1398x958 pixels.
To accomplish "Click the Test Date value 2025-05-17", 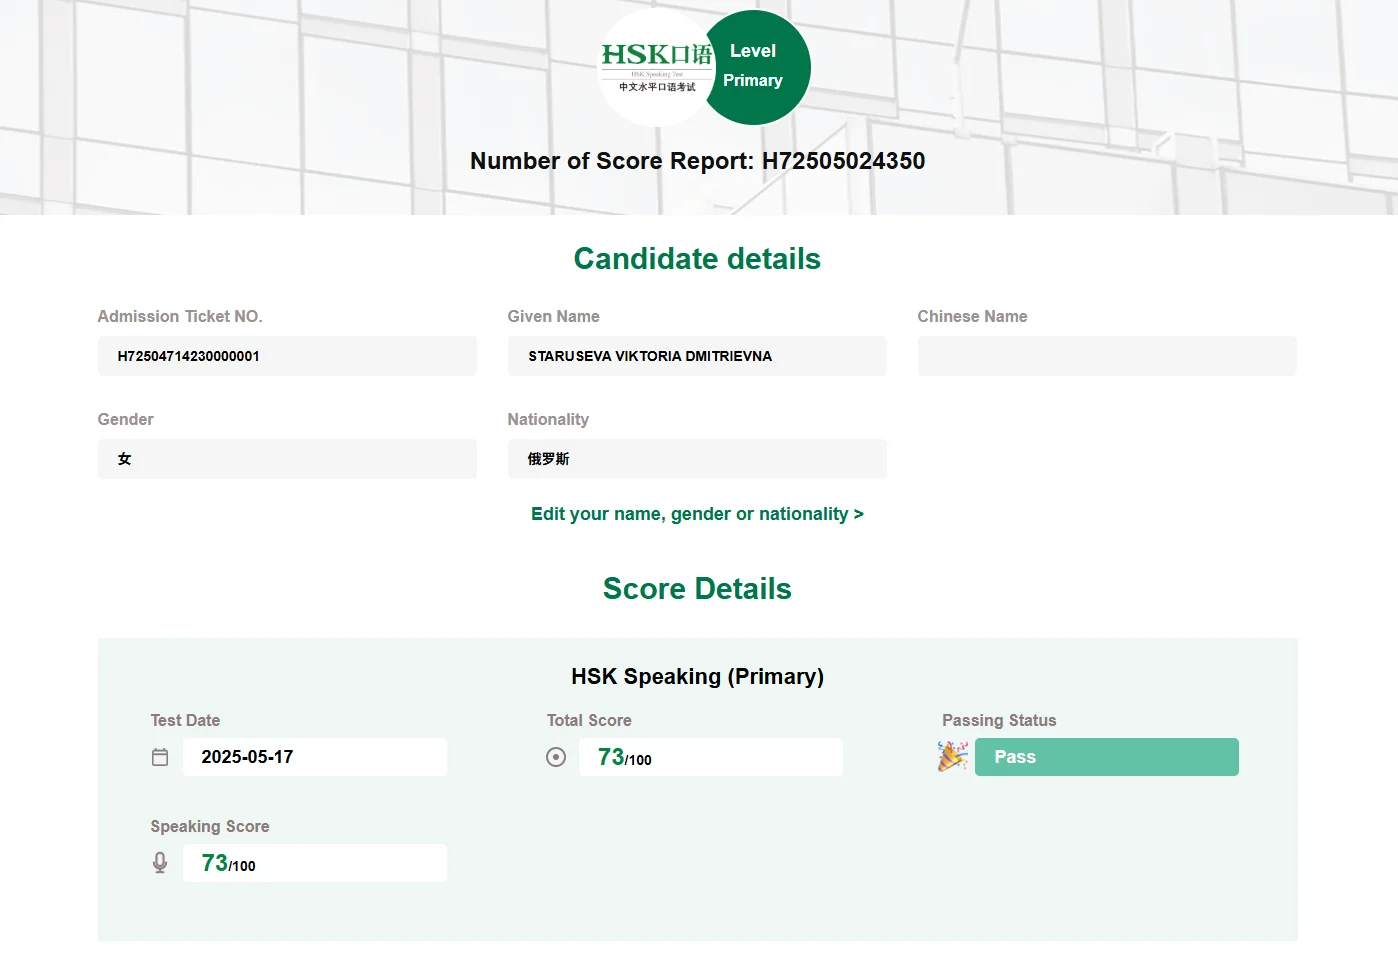I will (315, 757).
